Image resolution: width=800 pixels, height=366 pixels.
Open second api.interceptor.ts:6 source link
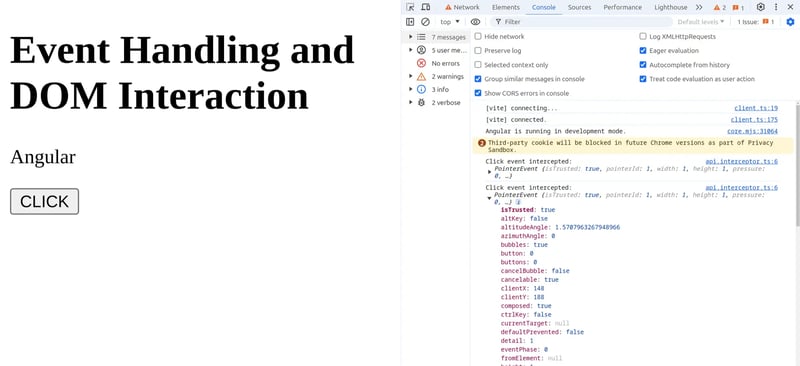[741, 187]
